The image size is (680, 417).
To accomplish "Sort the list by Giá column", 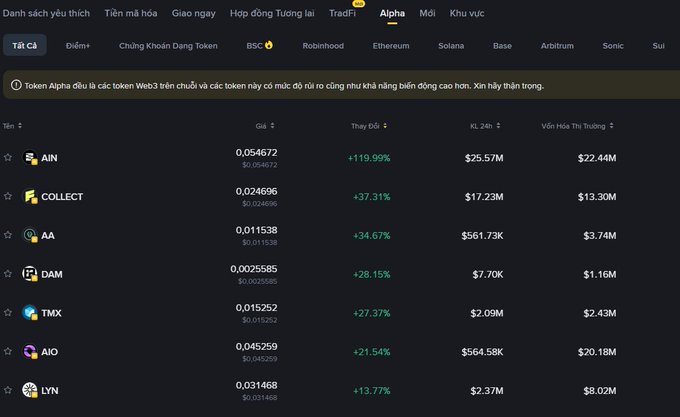I will point(265,126).
